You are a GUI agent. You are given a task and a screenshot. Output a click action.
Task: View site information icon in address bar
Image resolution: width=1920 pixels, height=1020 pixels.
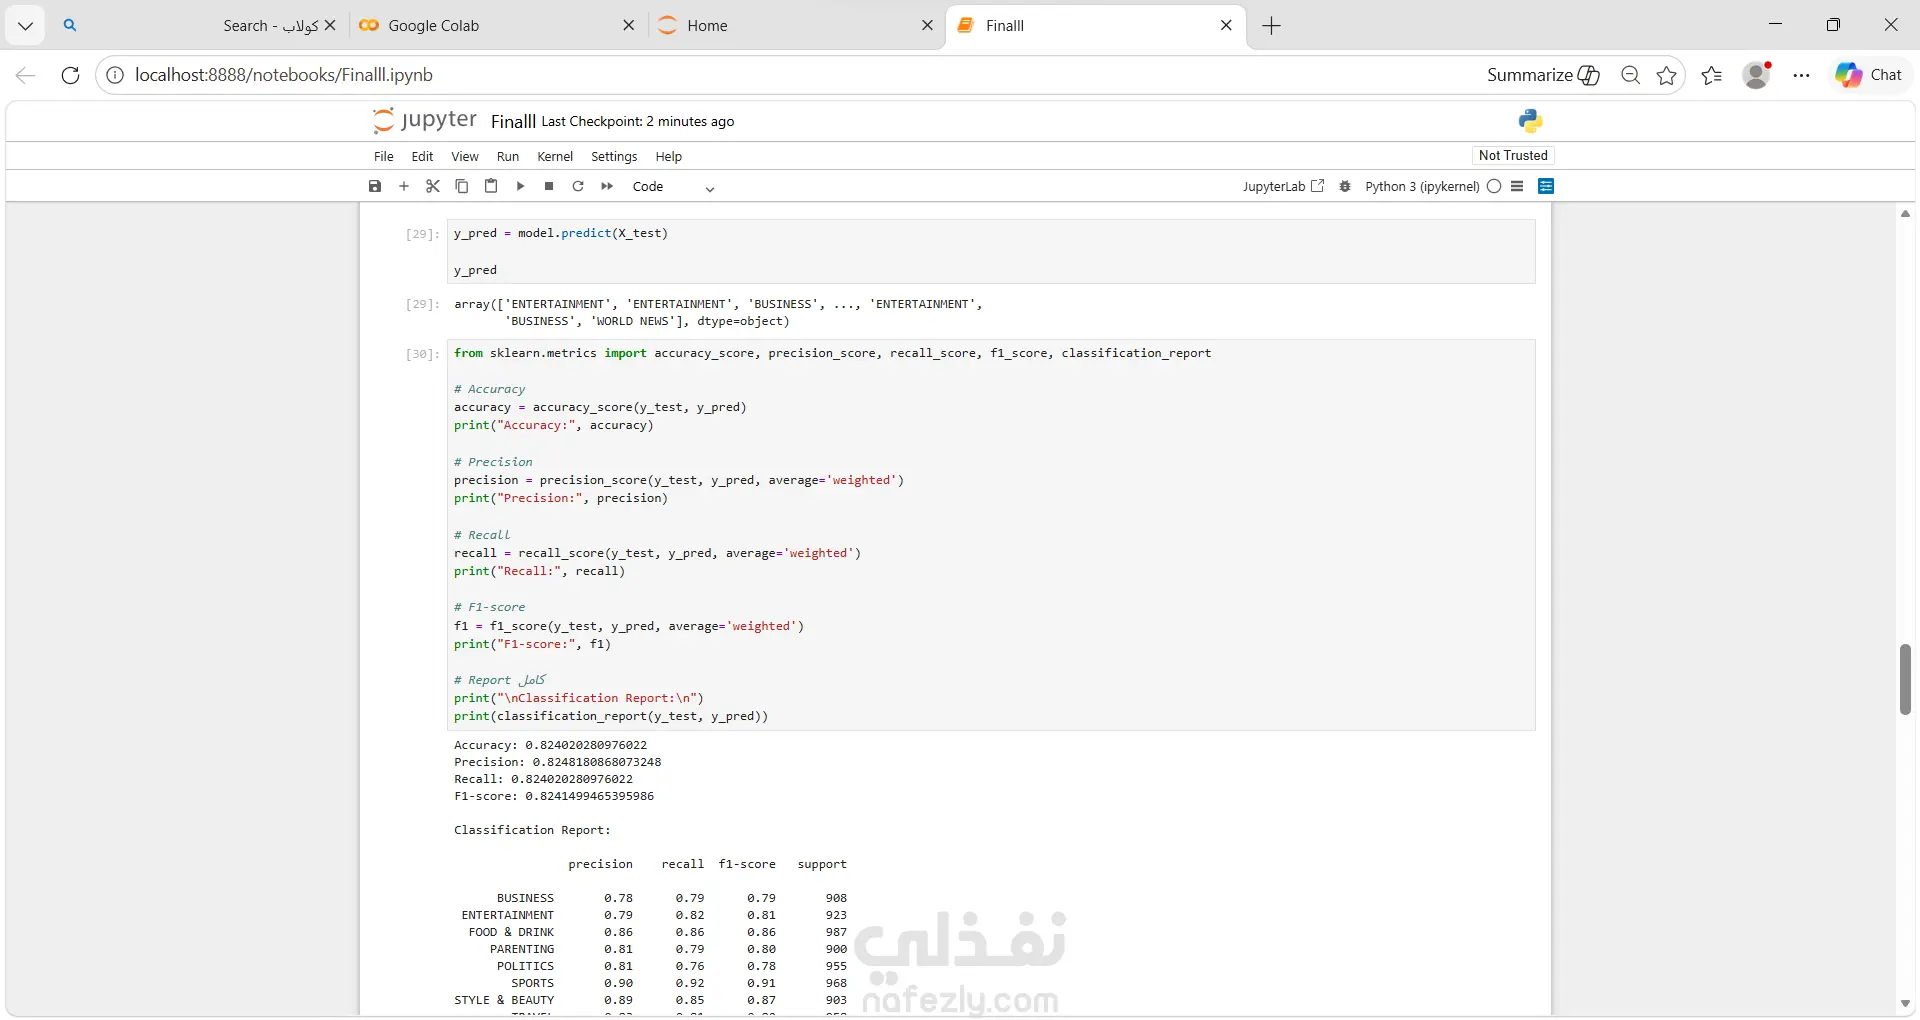[x=115, y=75]
